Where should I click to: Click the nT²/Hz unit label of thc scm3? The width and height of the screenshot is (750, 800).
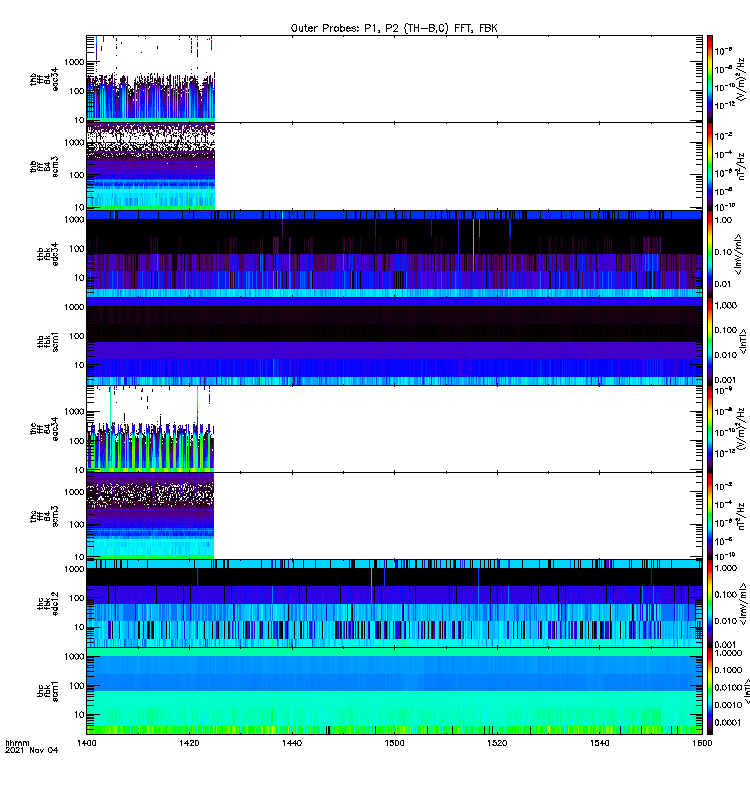coord(742,516)
